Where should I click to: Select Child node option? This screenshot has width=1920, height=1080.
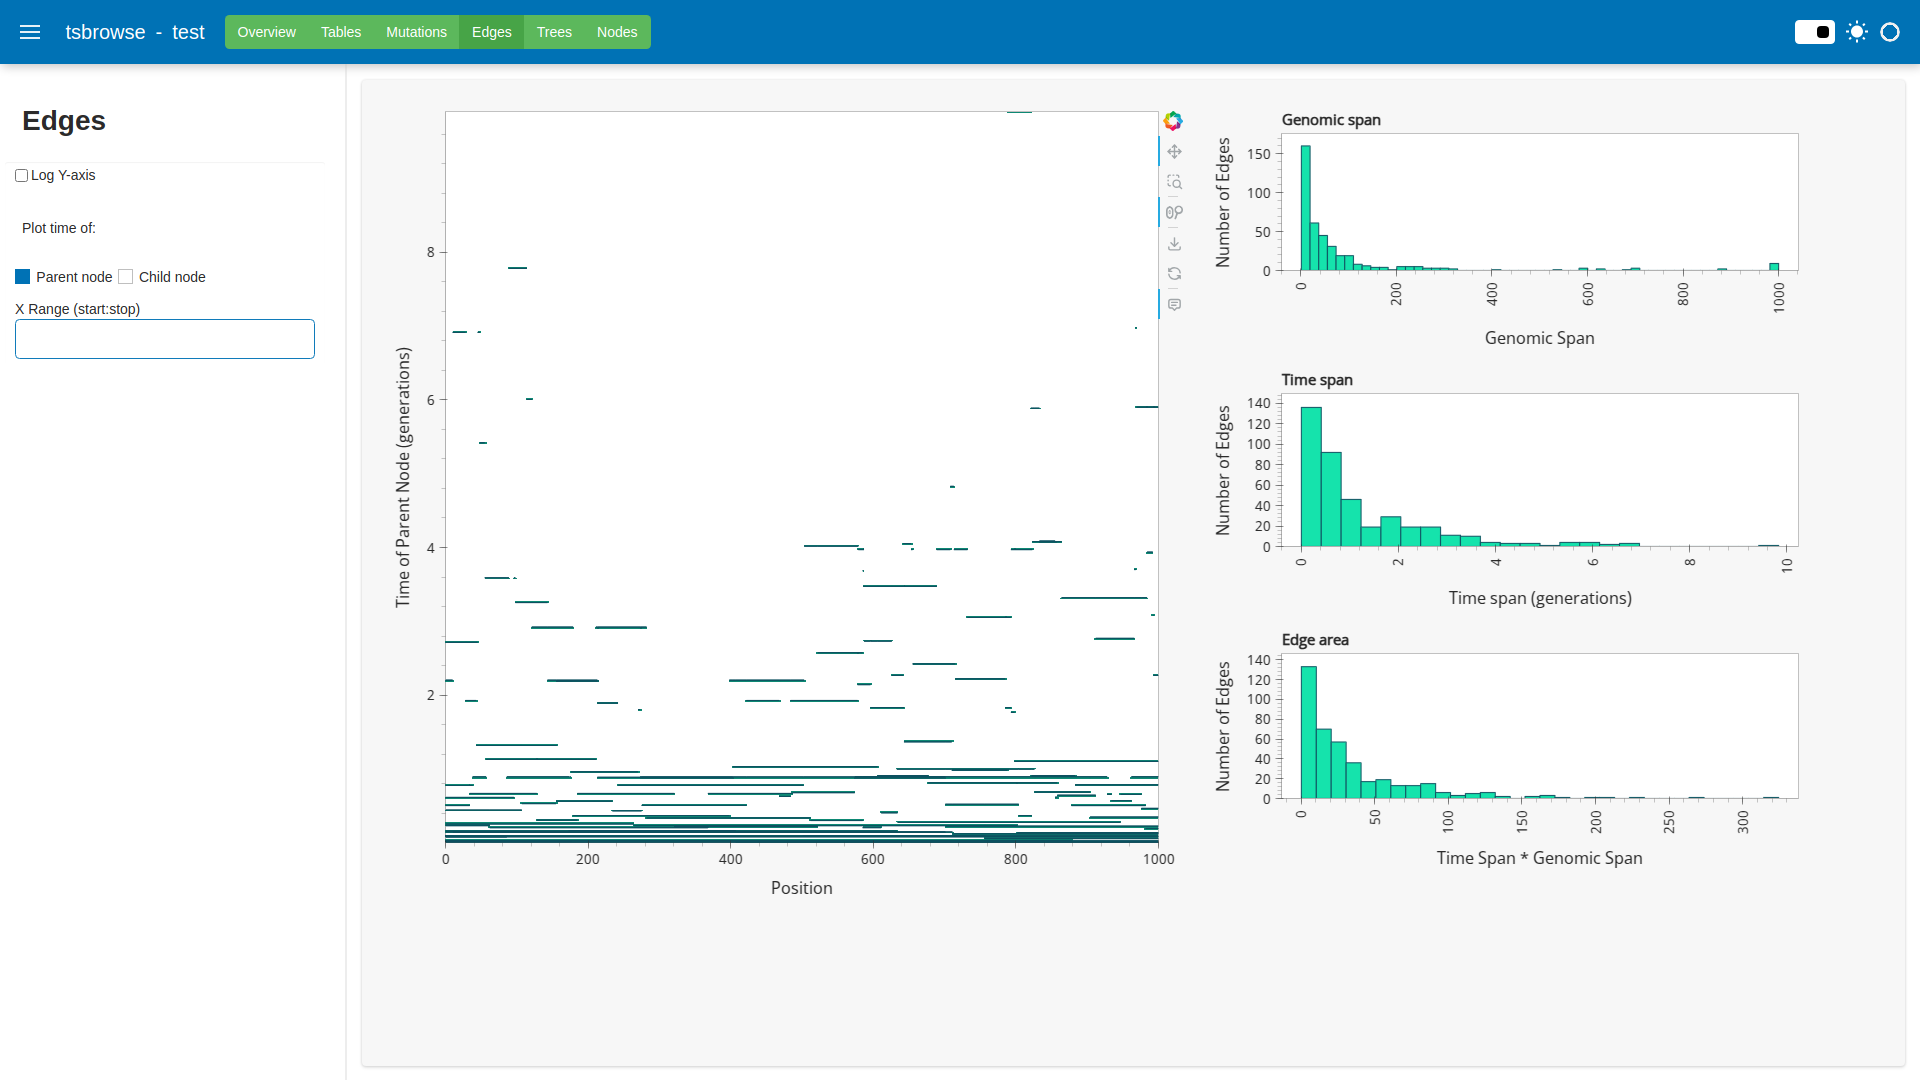coord(126,277)
